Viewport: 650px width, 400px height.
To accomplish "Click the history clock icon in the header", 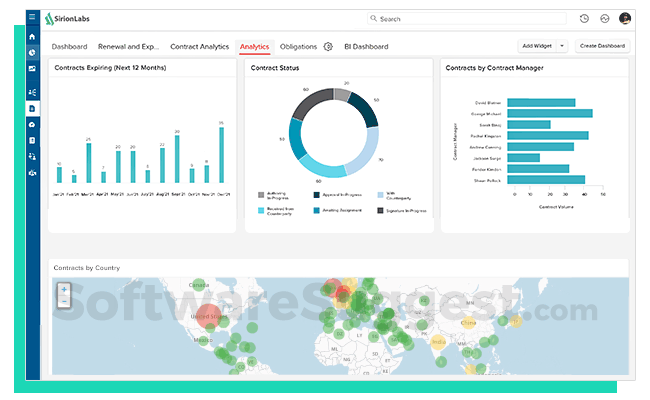I will click(584, 18).
